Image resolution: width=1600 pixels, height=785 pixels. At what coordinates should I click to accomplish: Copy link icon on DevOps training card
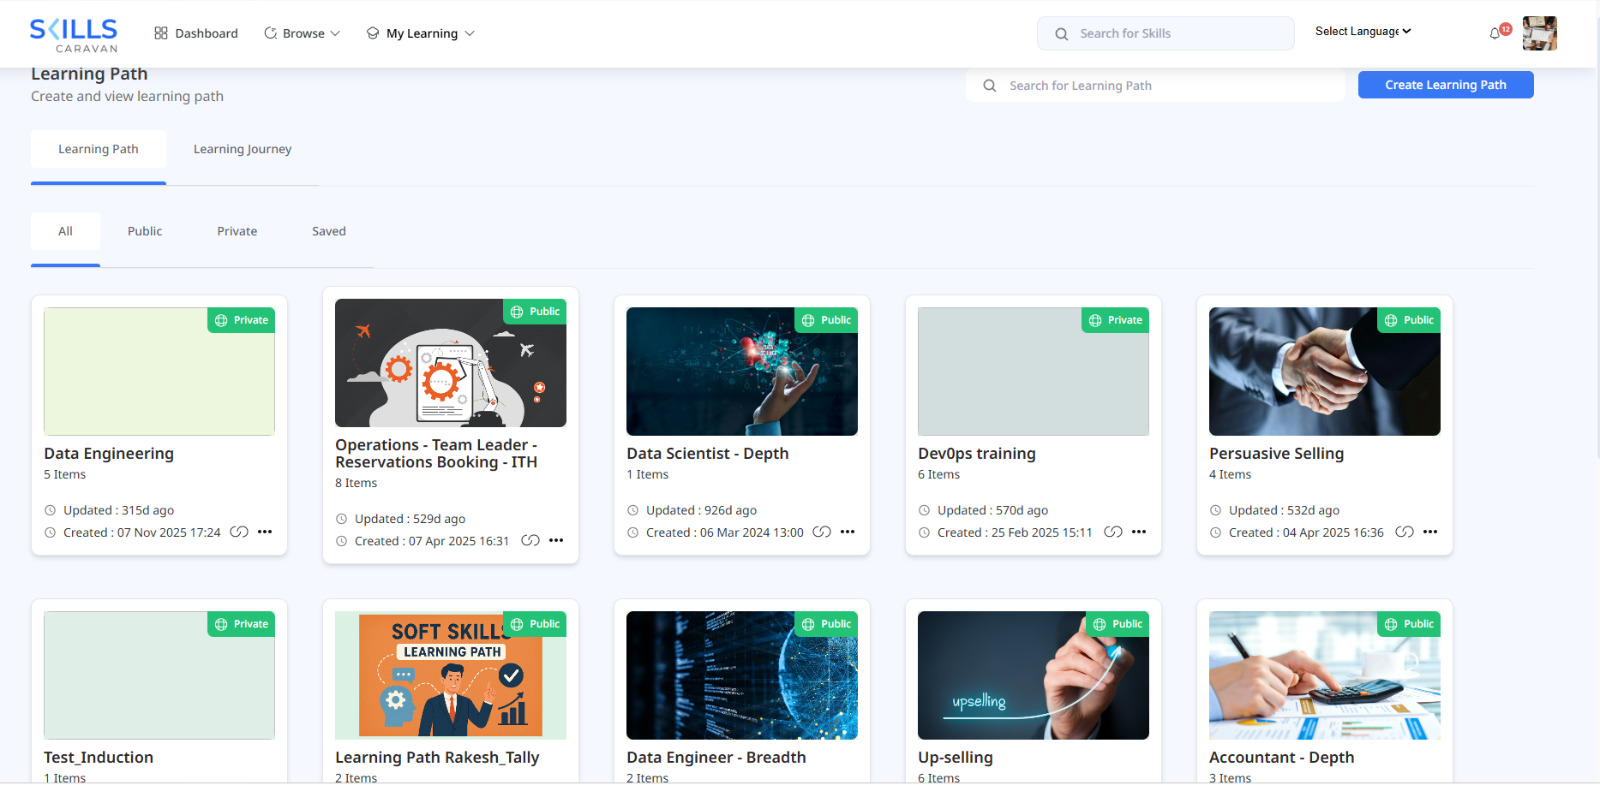point(1113,532)
